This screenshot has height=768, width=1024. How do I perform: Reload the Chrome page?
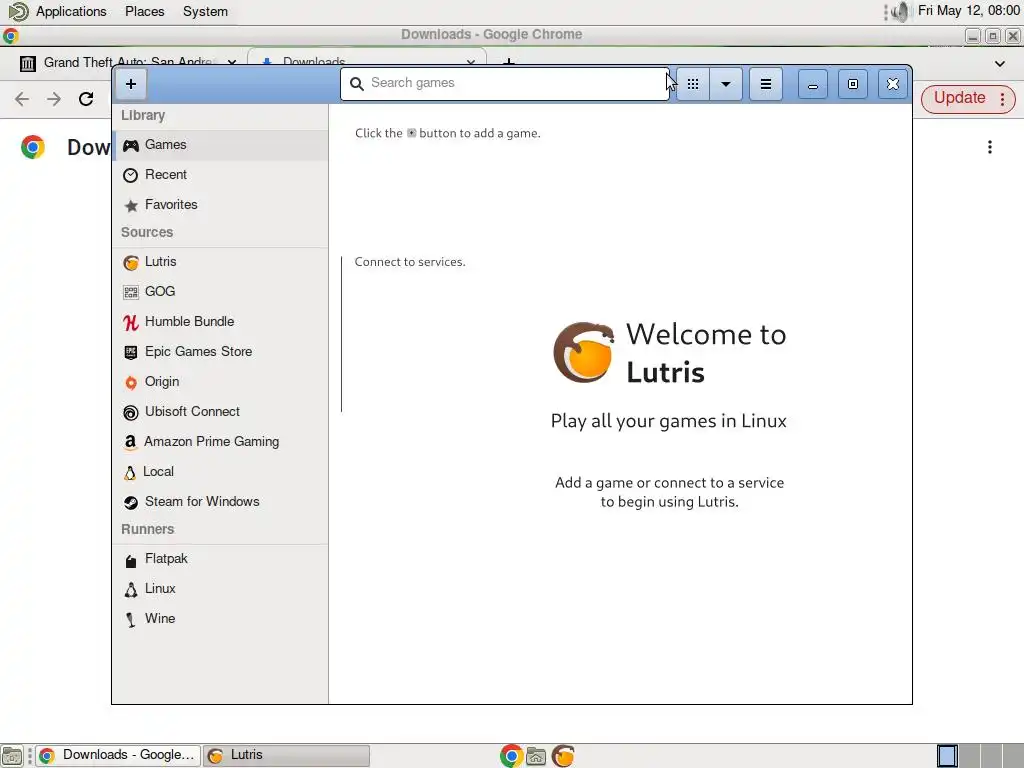[86, 99]
